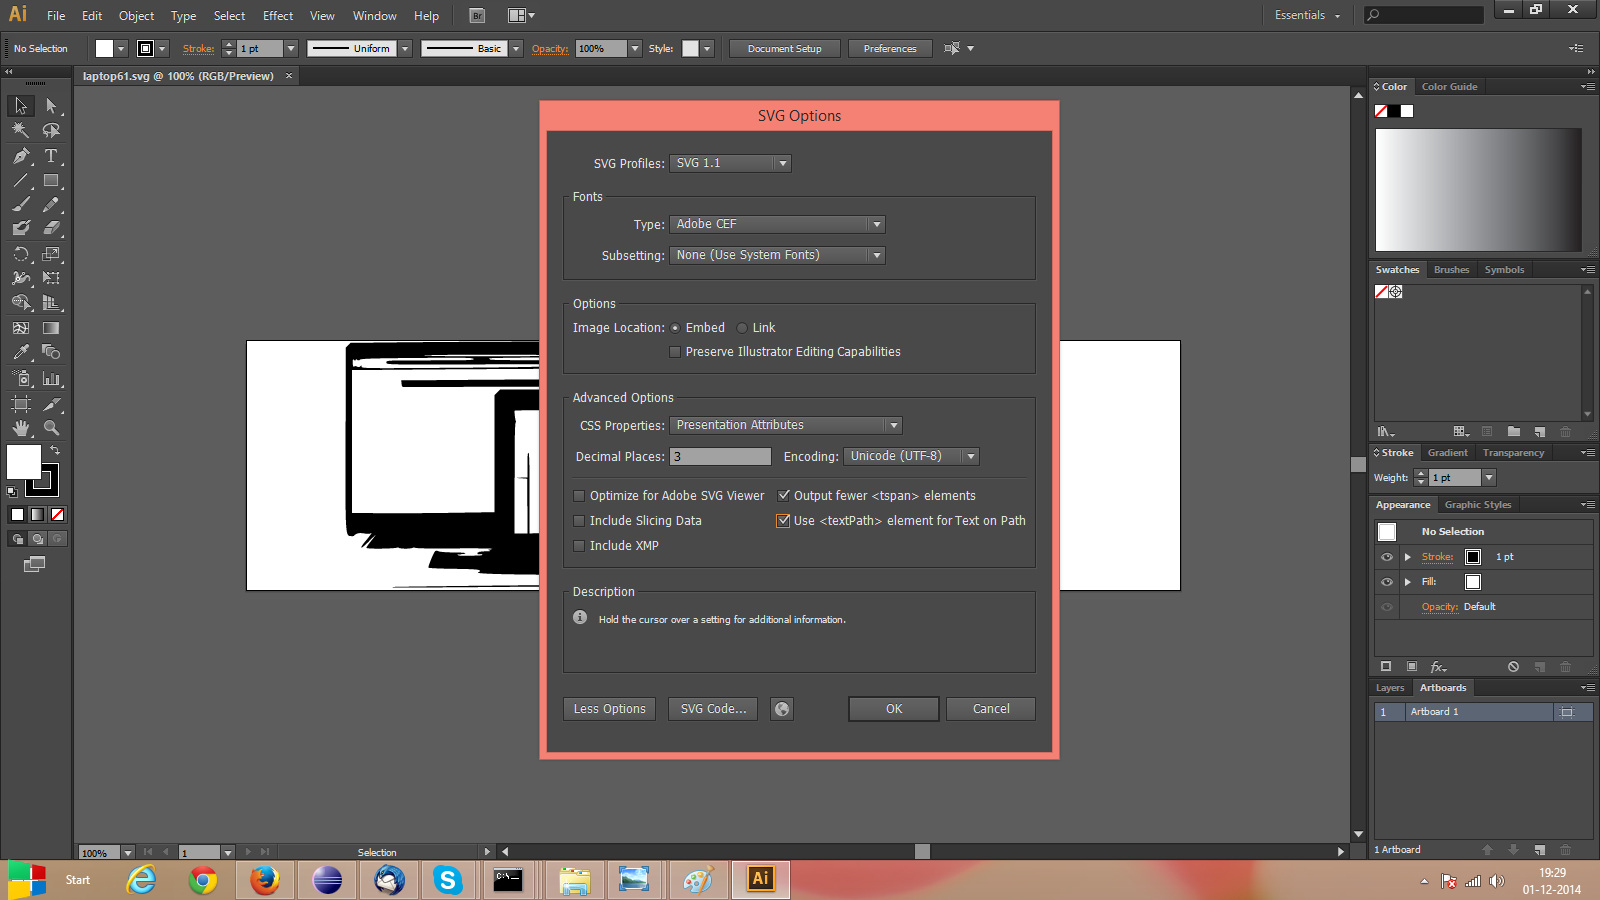This screenshot has width=1600, height=900.
Task: Select the Gradient tool in the toolbox
Action: coord(51,328)
